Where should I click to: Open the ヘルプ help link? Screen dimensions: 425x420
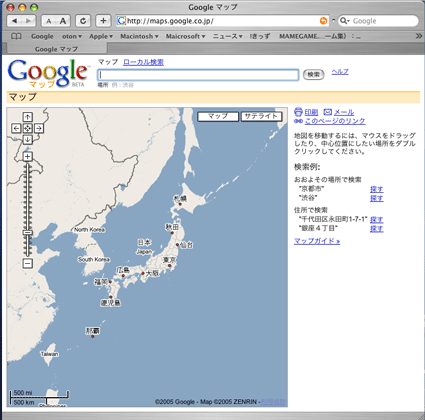click(340, 72)
